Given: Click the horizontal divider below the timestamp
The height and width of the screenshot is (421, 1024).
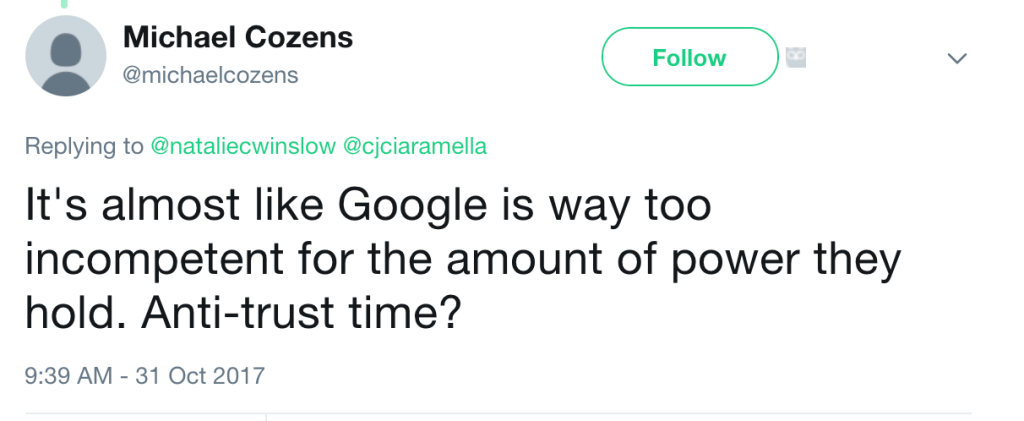Looking at the screenshot, I should pyautogui.click(x=498, y=413).
